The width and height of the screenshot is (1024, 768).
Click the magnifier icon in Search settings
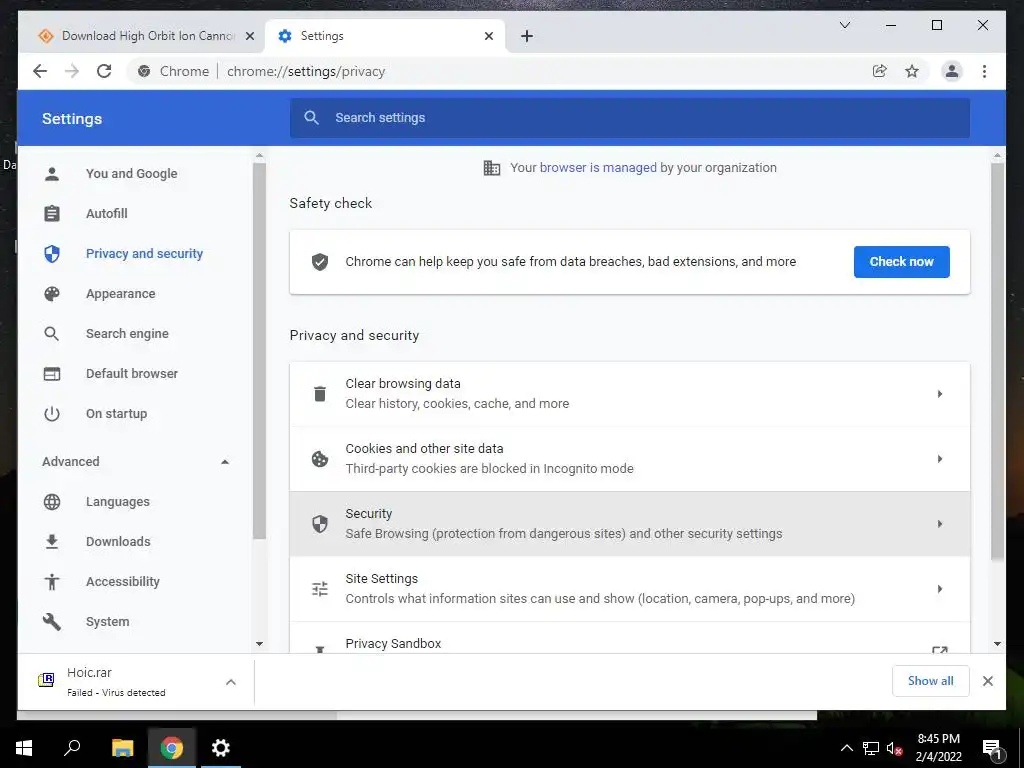pyautogui.click(x=312, y=118)
